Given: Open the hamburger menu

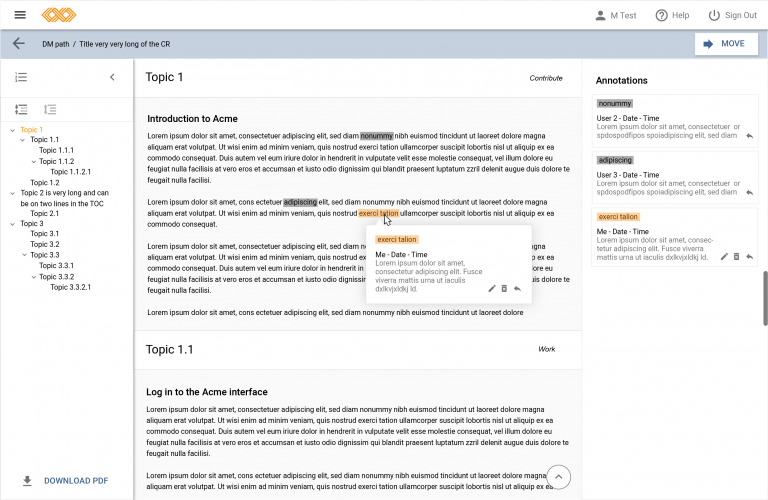Looking at the screenshot, I should (x=20, y=15).
